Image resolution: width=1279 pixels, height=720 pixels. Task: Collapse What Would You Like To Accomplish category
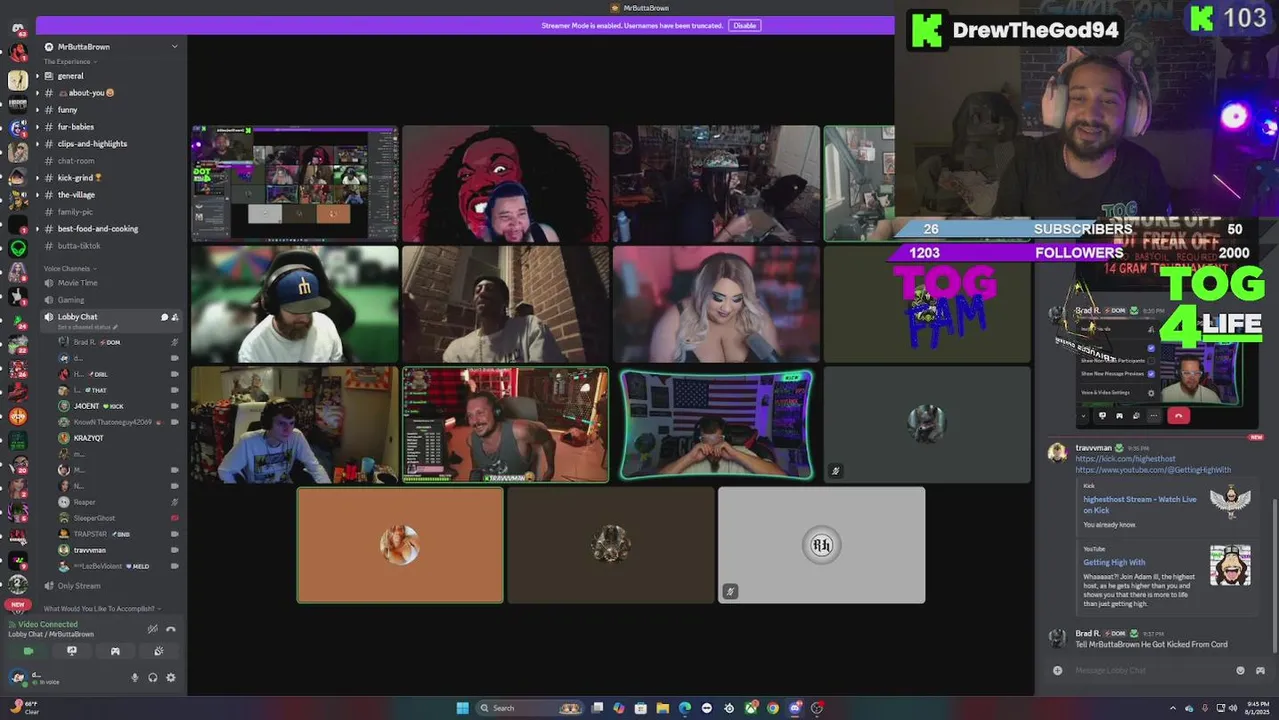pyautogui.click(x=101, y=608)
